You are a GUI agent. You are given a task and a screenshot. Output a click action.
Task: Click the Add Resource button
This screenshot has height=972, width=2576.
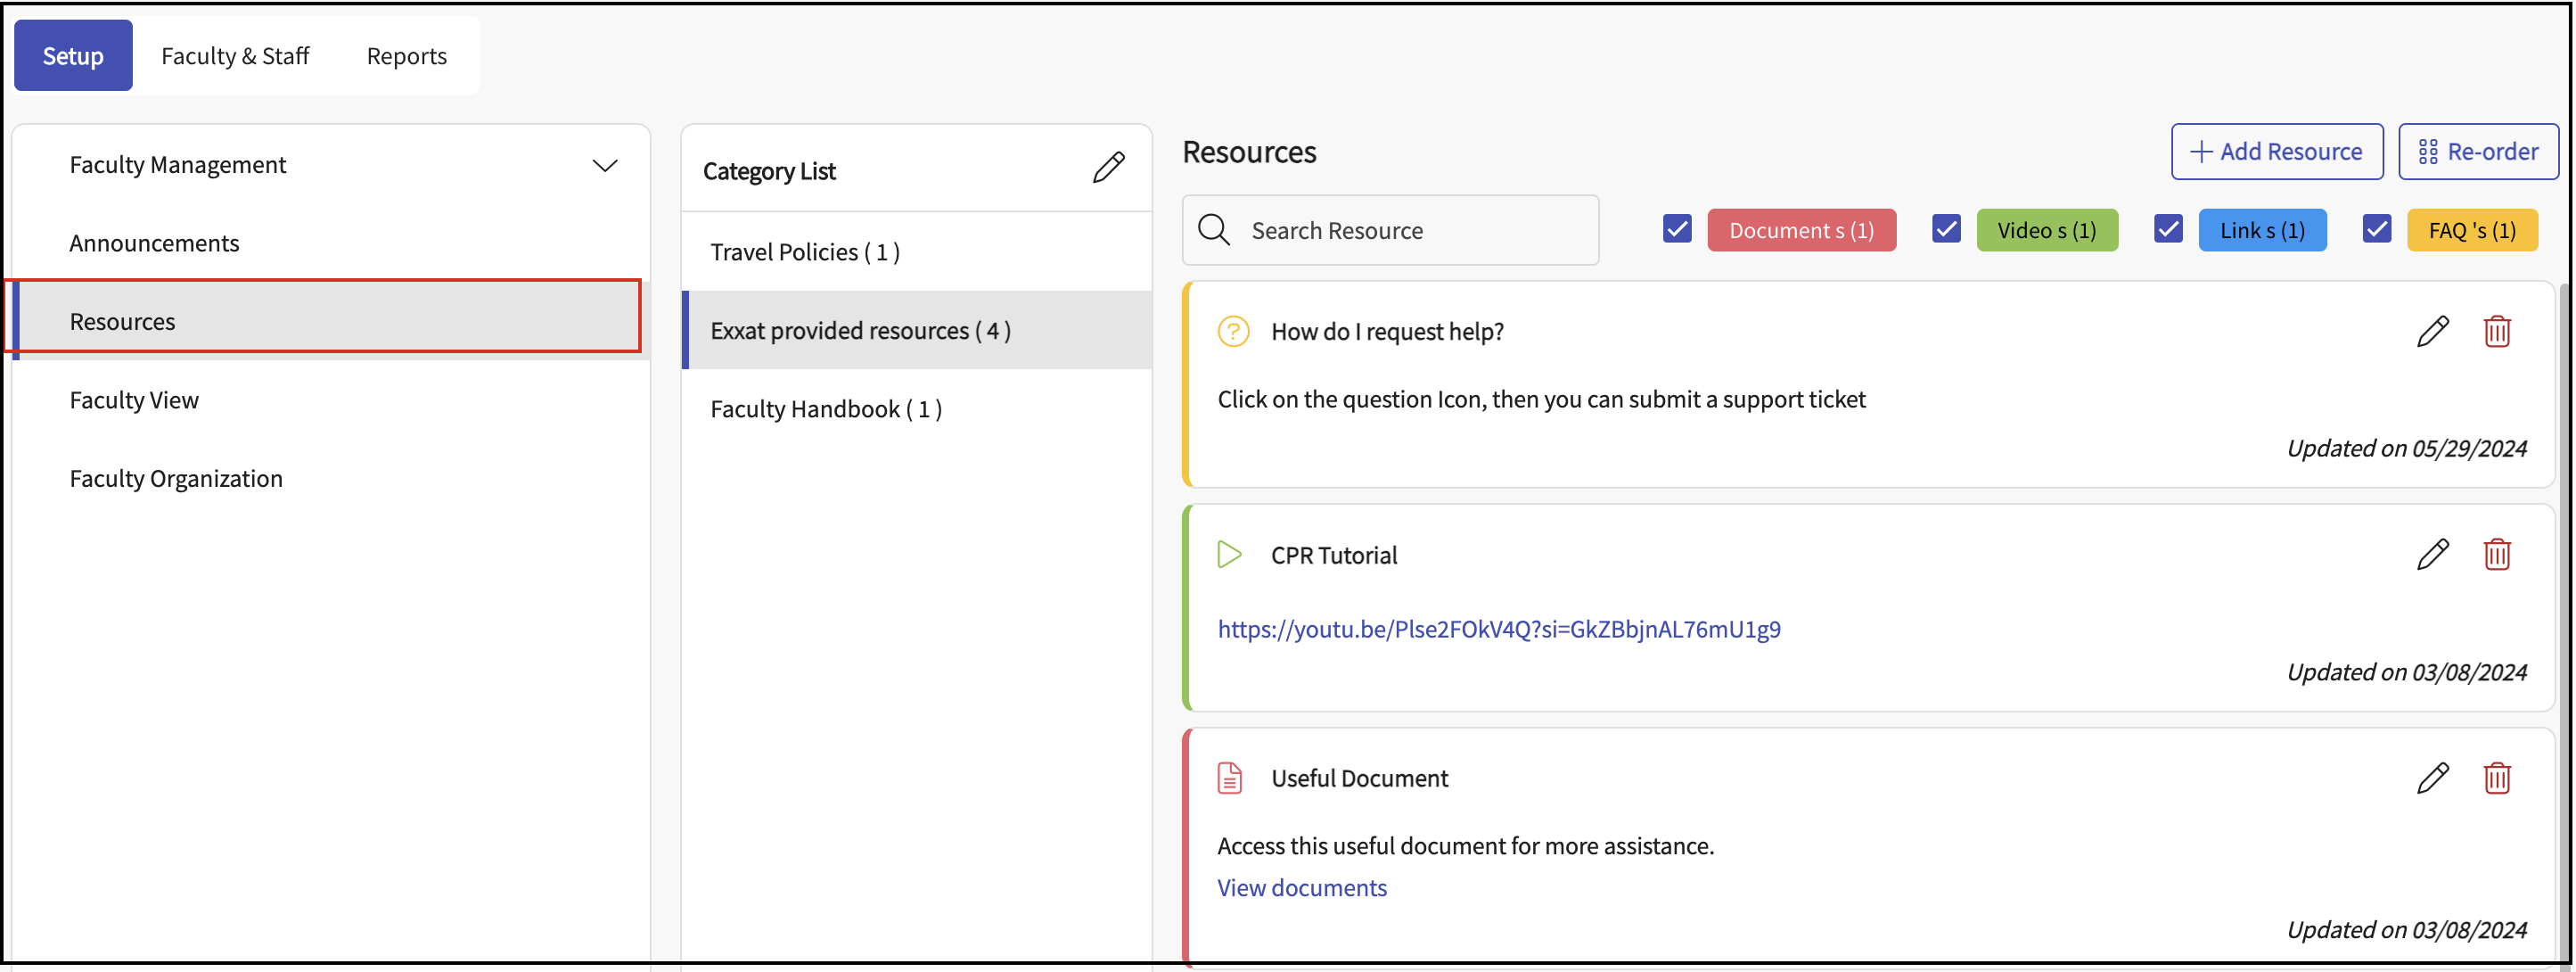(2276, 152)
